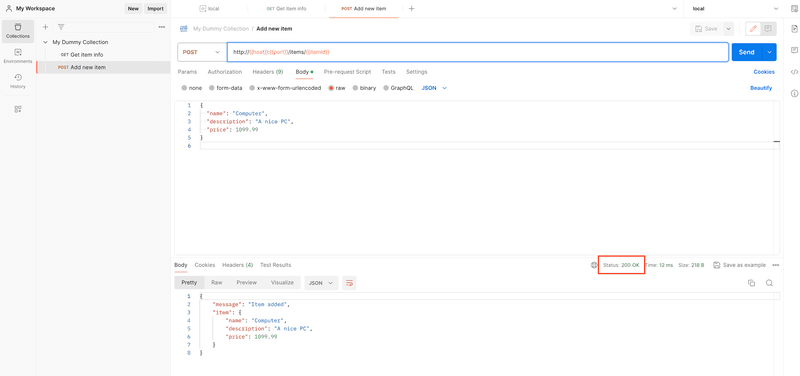Click the Save button
800x376 pixels.
pos(706,29)
